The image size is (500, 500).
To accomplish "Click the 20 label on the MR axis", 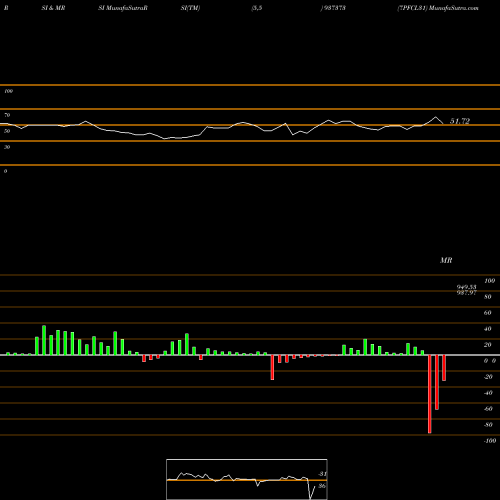I will (488, 345).
